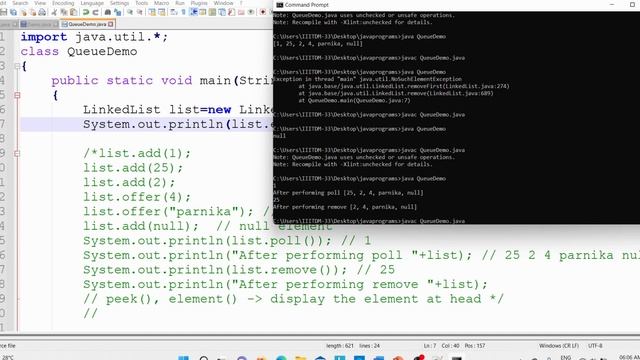The image size is (640, 360).
Task: Select the QueueDemo.java tab
Action: pyautogui.click(x=87, y=24)
